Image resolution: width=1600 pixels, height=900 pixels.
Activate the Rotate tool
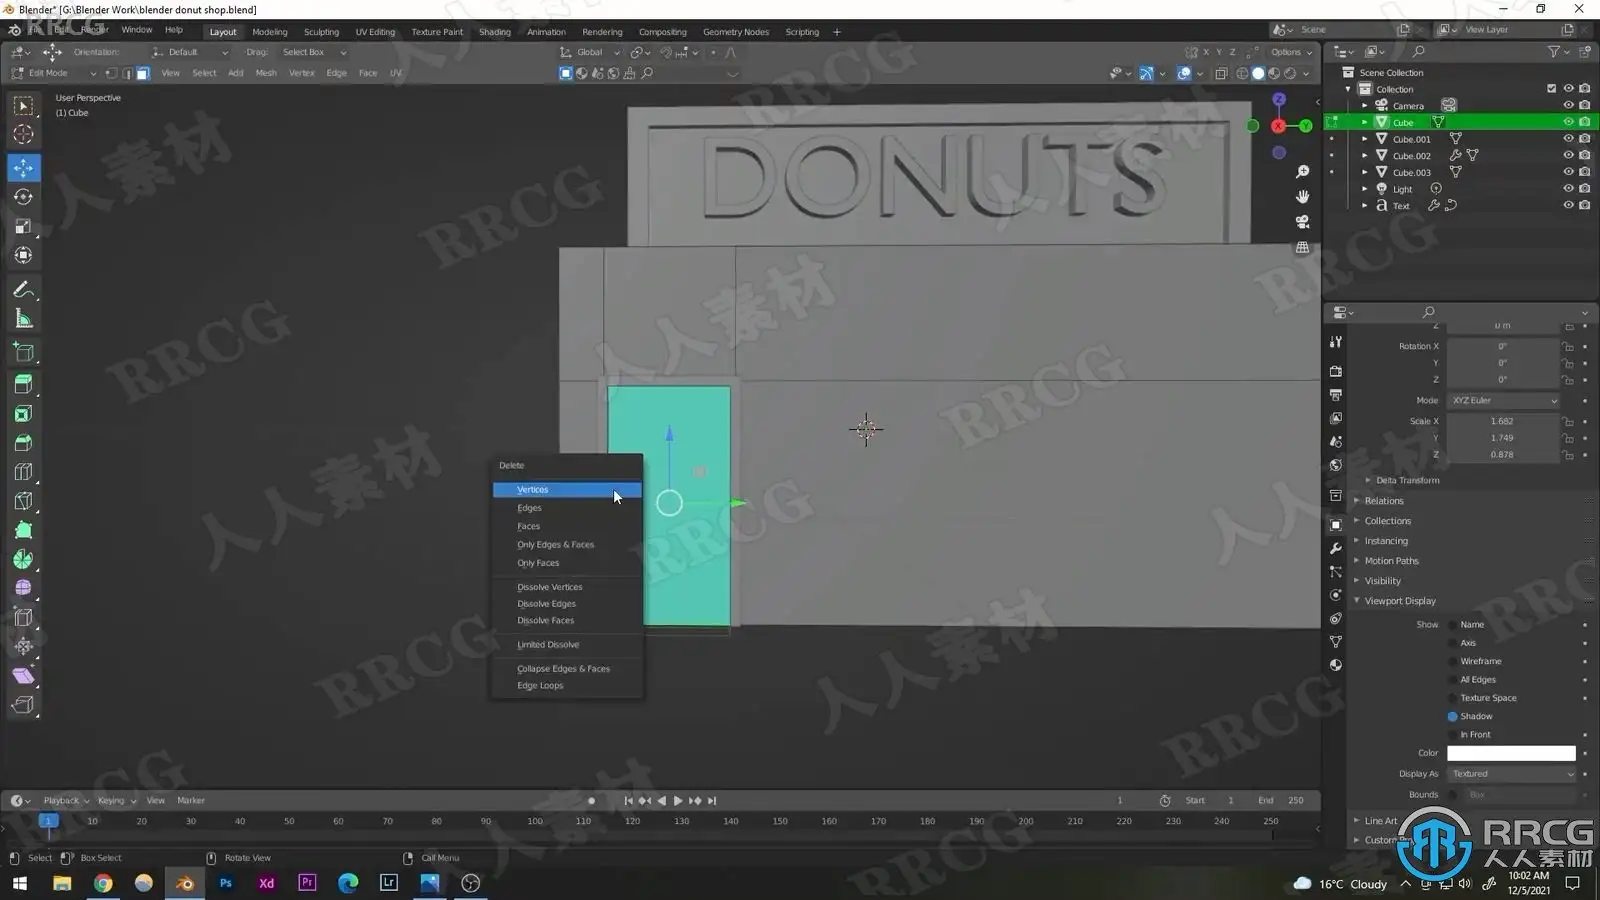pos(23,197)
